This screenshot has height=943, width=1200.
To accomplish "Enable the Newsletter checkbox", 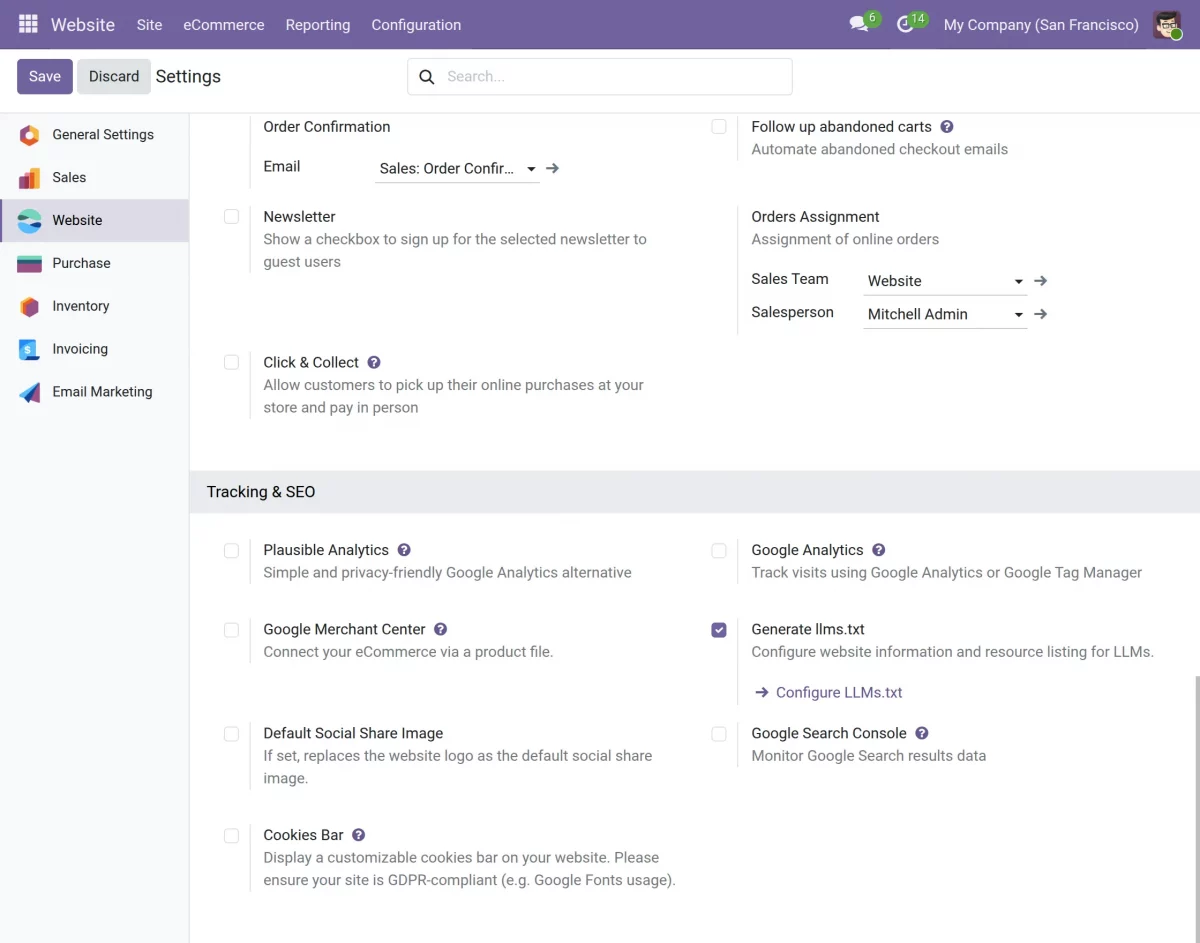I will click(x=231, y=217).
